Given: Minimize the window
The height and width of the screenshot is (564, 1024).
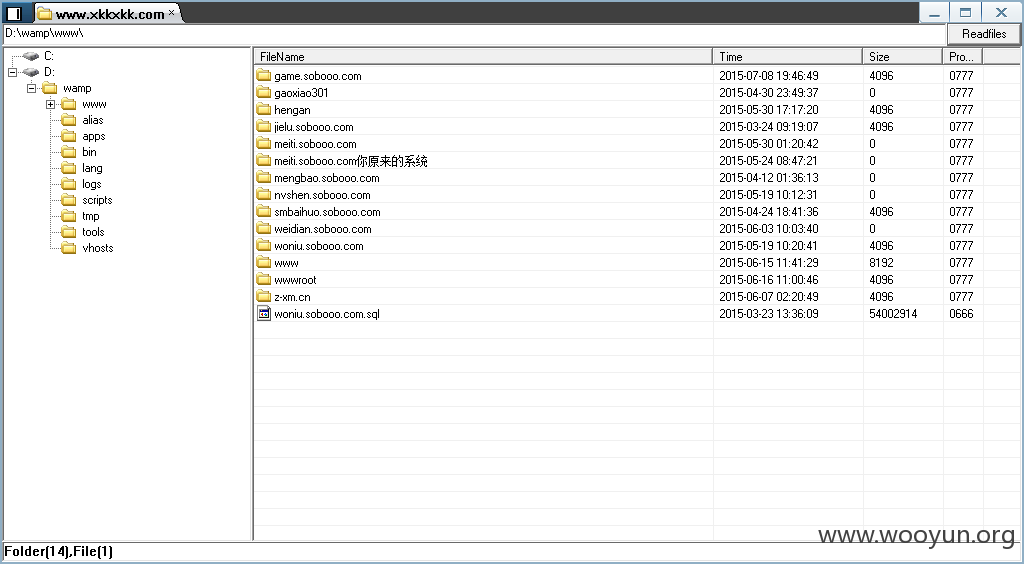Looking at the screenshot, I should point(935,12).
